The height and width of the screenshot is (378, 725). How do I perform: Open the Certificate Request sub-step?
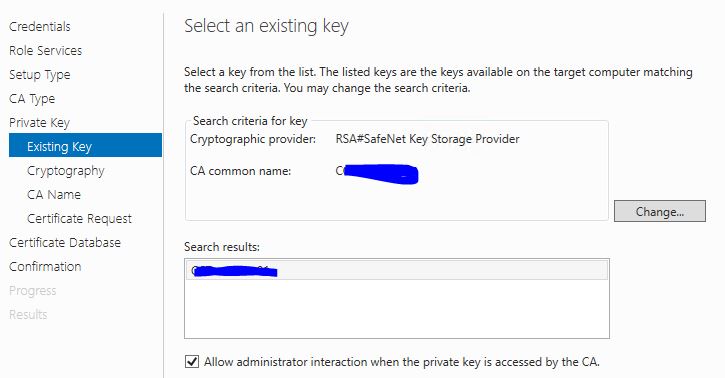tap(79, 219)
